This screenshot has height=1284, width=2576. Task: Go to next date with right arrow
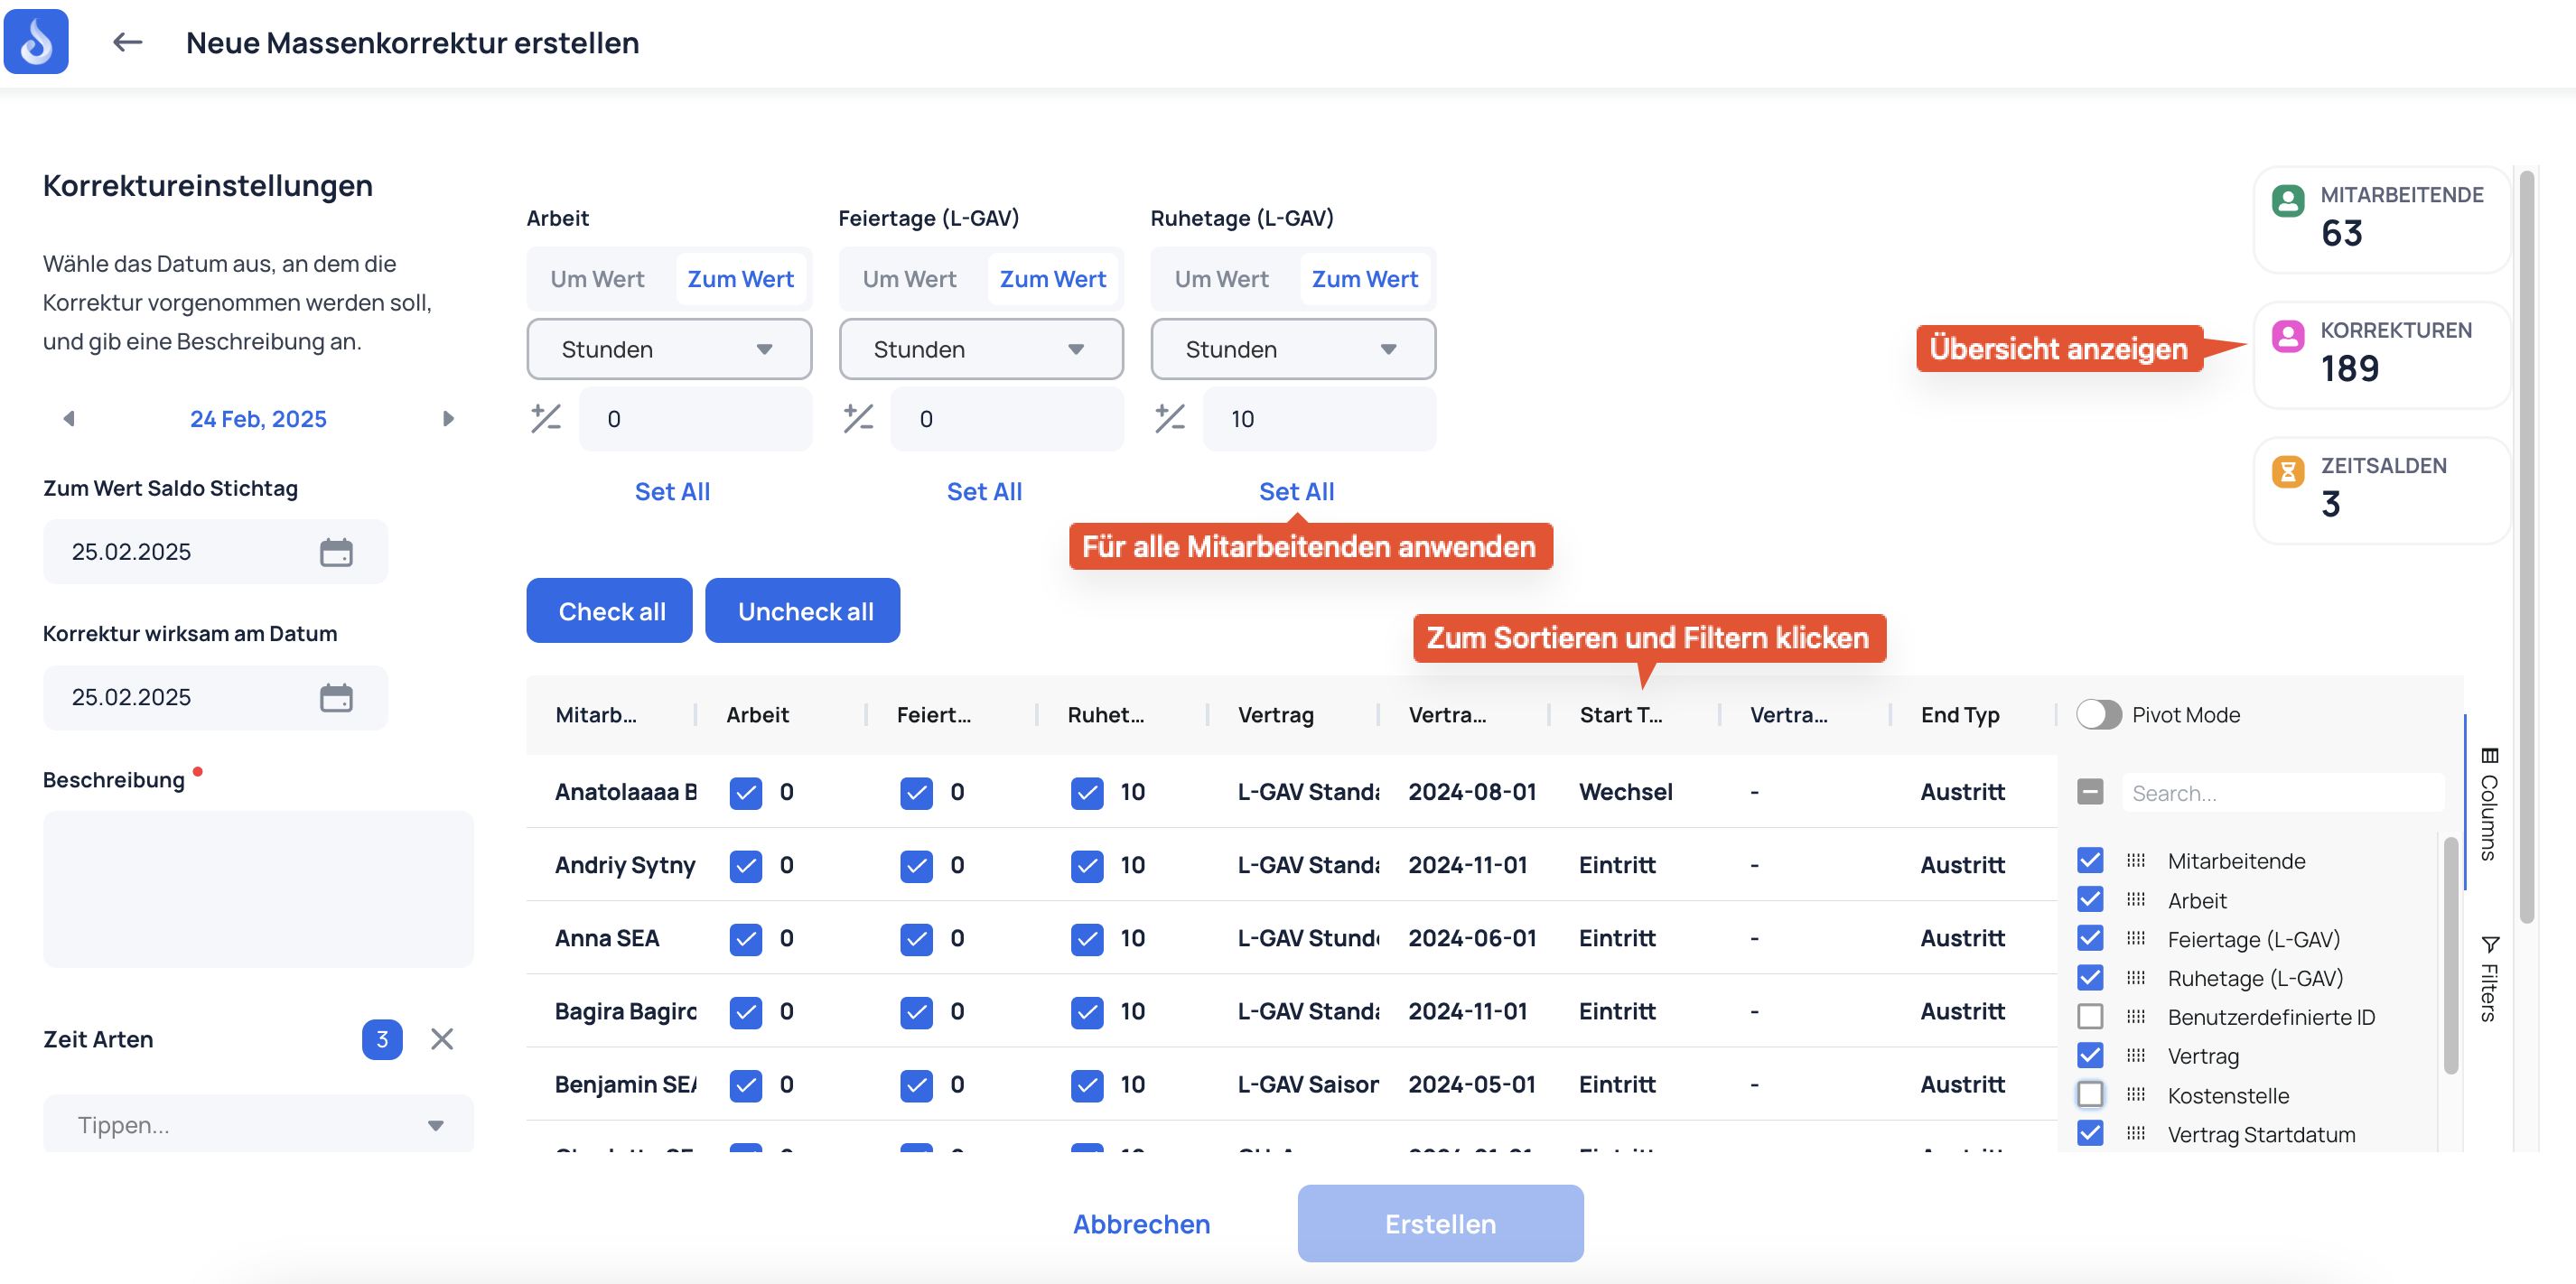click(448, 419)
